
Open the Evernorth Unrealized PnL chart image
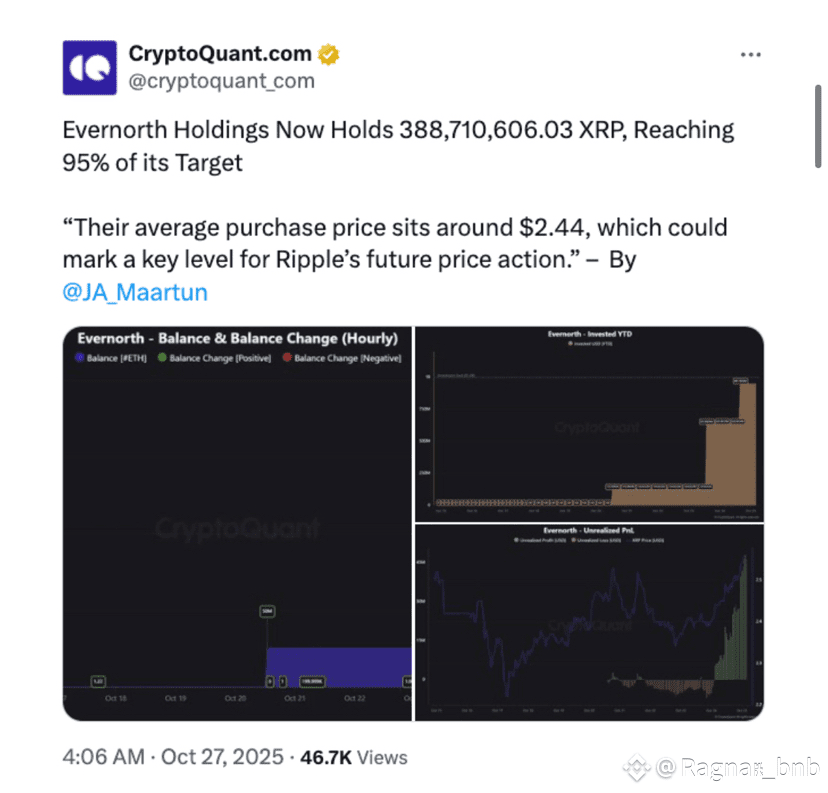(x=589, y=622)
